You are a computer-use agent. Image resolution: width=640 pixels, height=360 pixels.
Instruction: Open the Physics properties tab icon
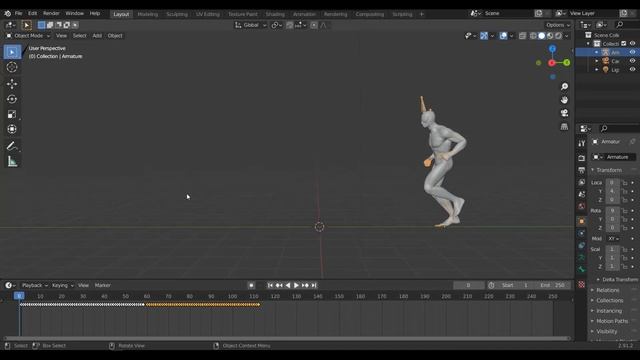(x=582, y=233)
